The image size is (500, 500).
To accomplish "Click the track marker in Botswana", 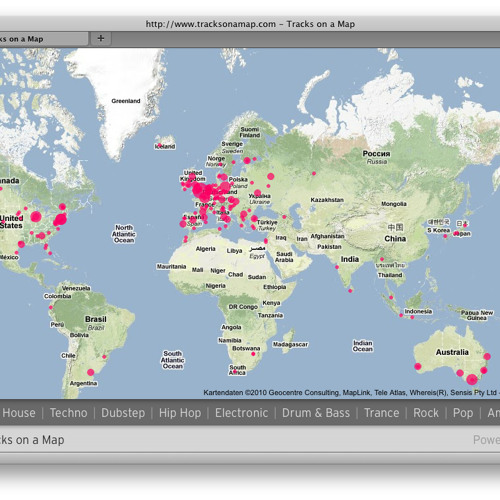I will point(253,354).
